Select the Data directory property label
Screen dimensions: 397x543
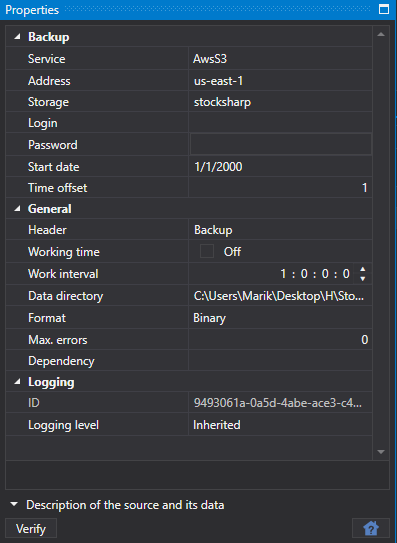tap(65, 296)
